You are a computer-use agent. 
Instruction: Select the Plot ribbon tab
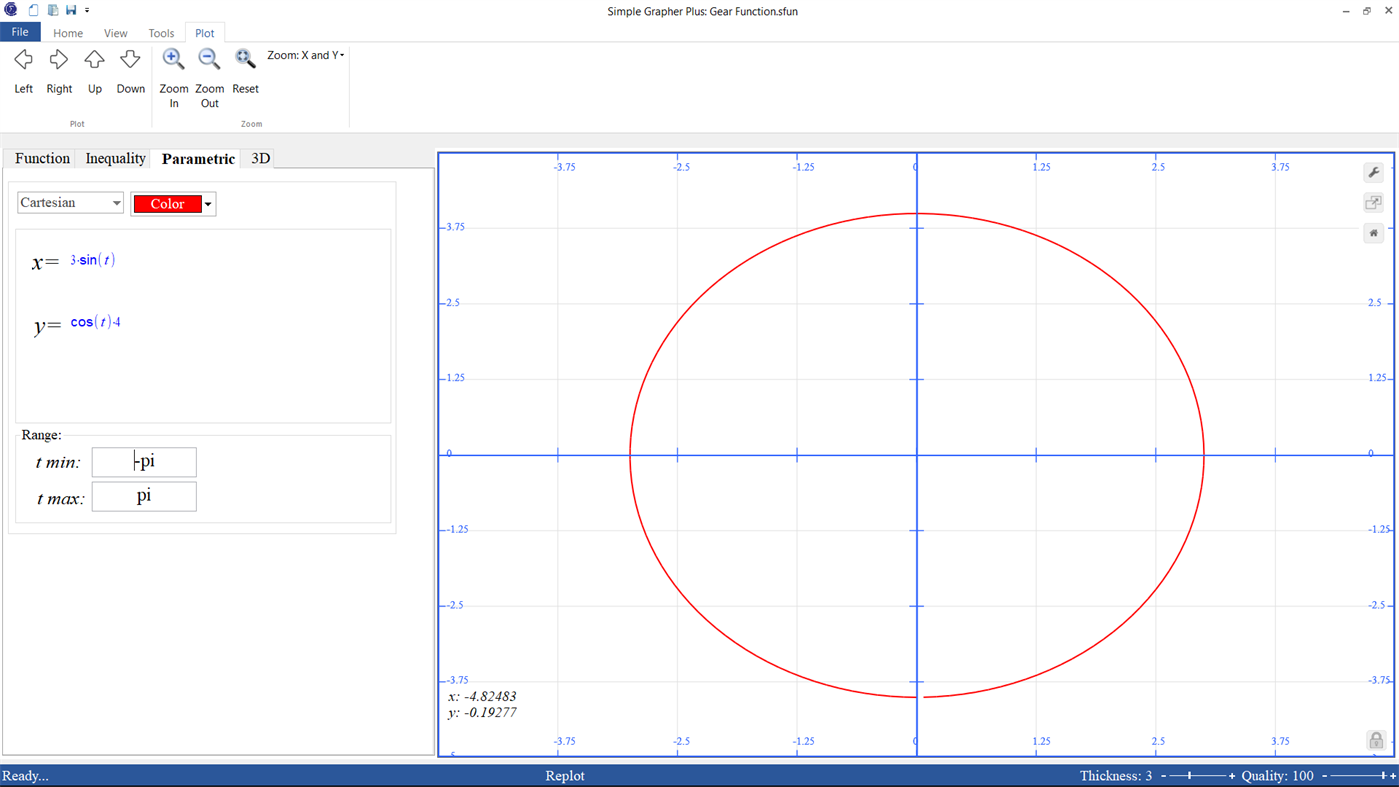click(x=204, y=33)
